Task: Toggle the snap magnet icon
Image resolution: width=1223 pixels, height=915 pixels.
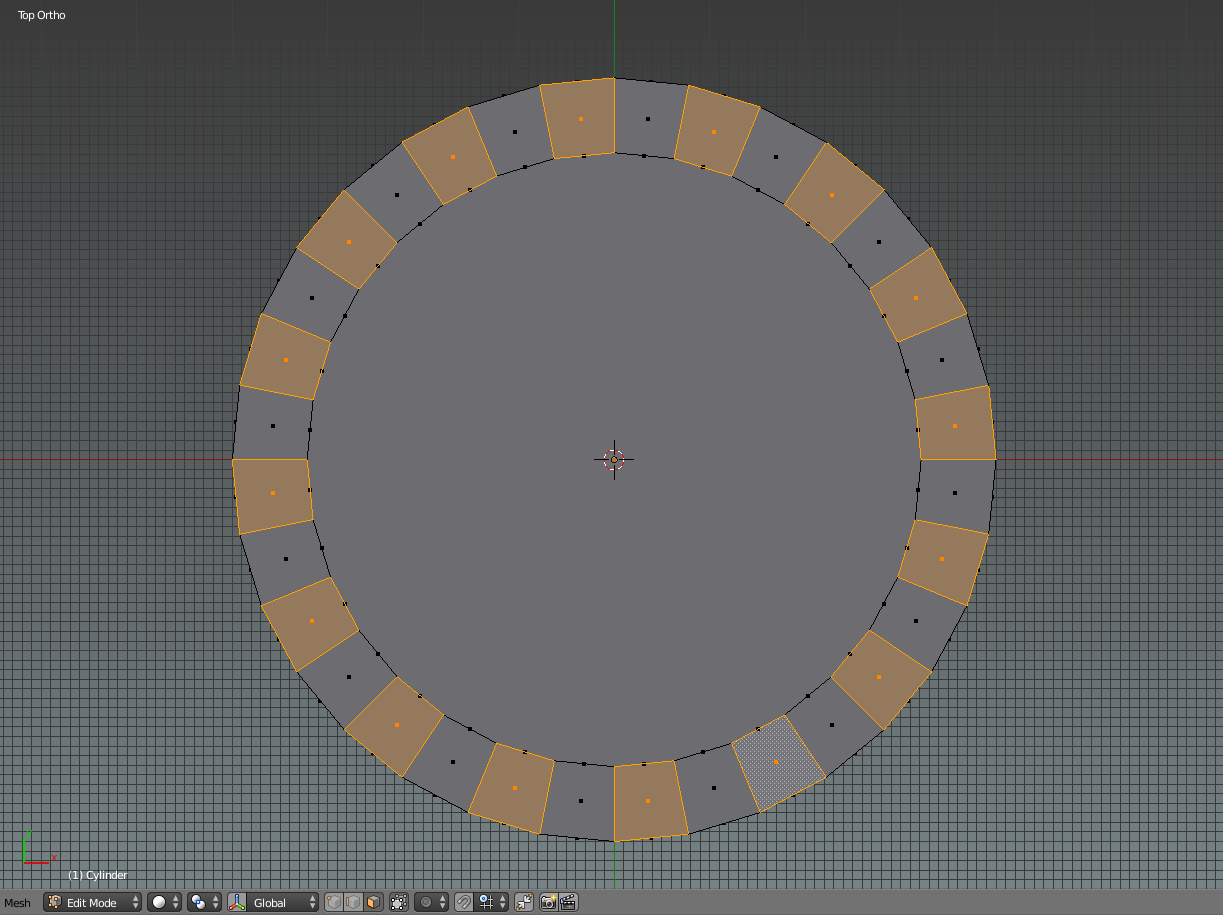Action: tap(464, 902)
